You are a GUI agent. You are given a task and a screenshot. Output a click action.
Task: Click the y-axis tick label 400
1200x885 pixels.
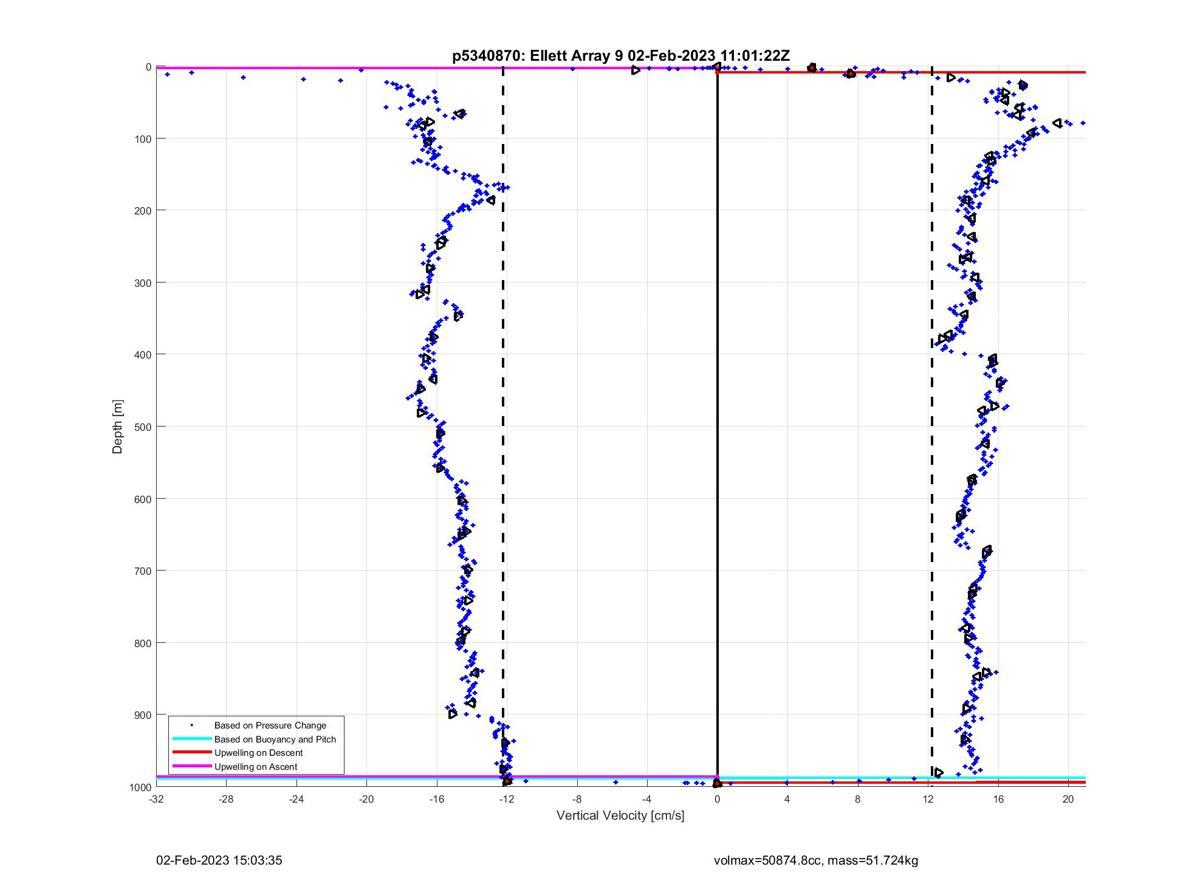(142, 355)
